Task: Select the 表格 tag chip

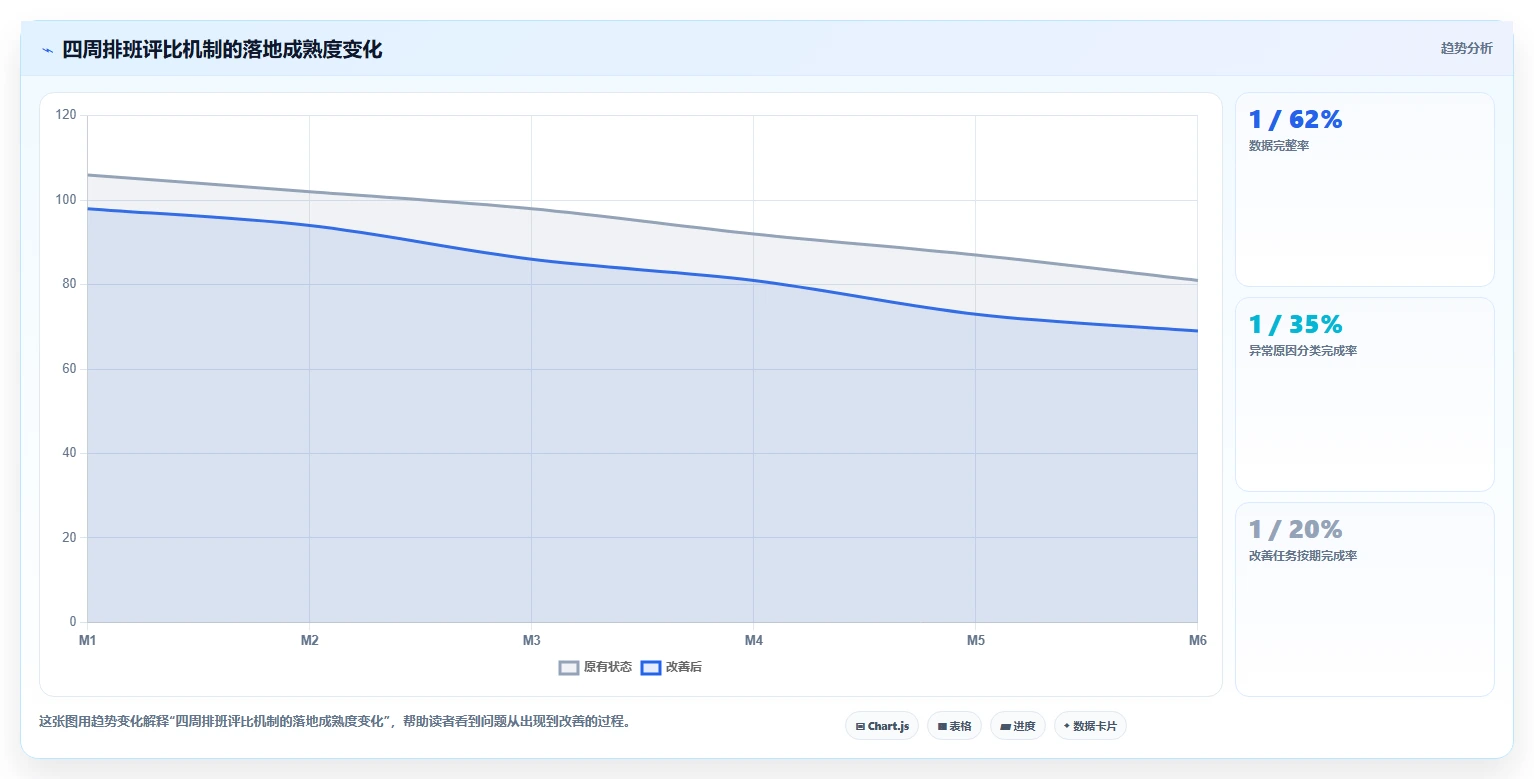Action: [954, 726]
